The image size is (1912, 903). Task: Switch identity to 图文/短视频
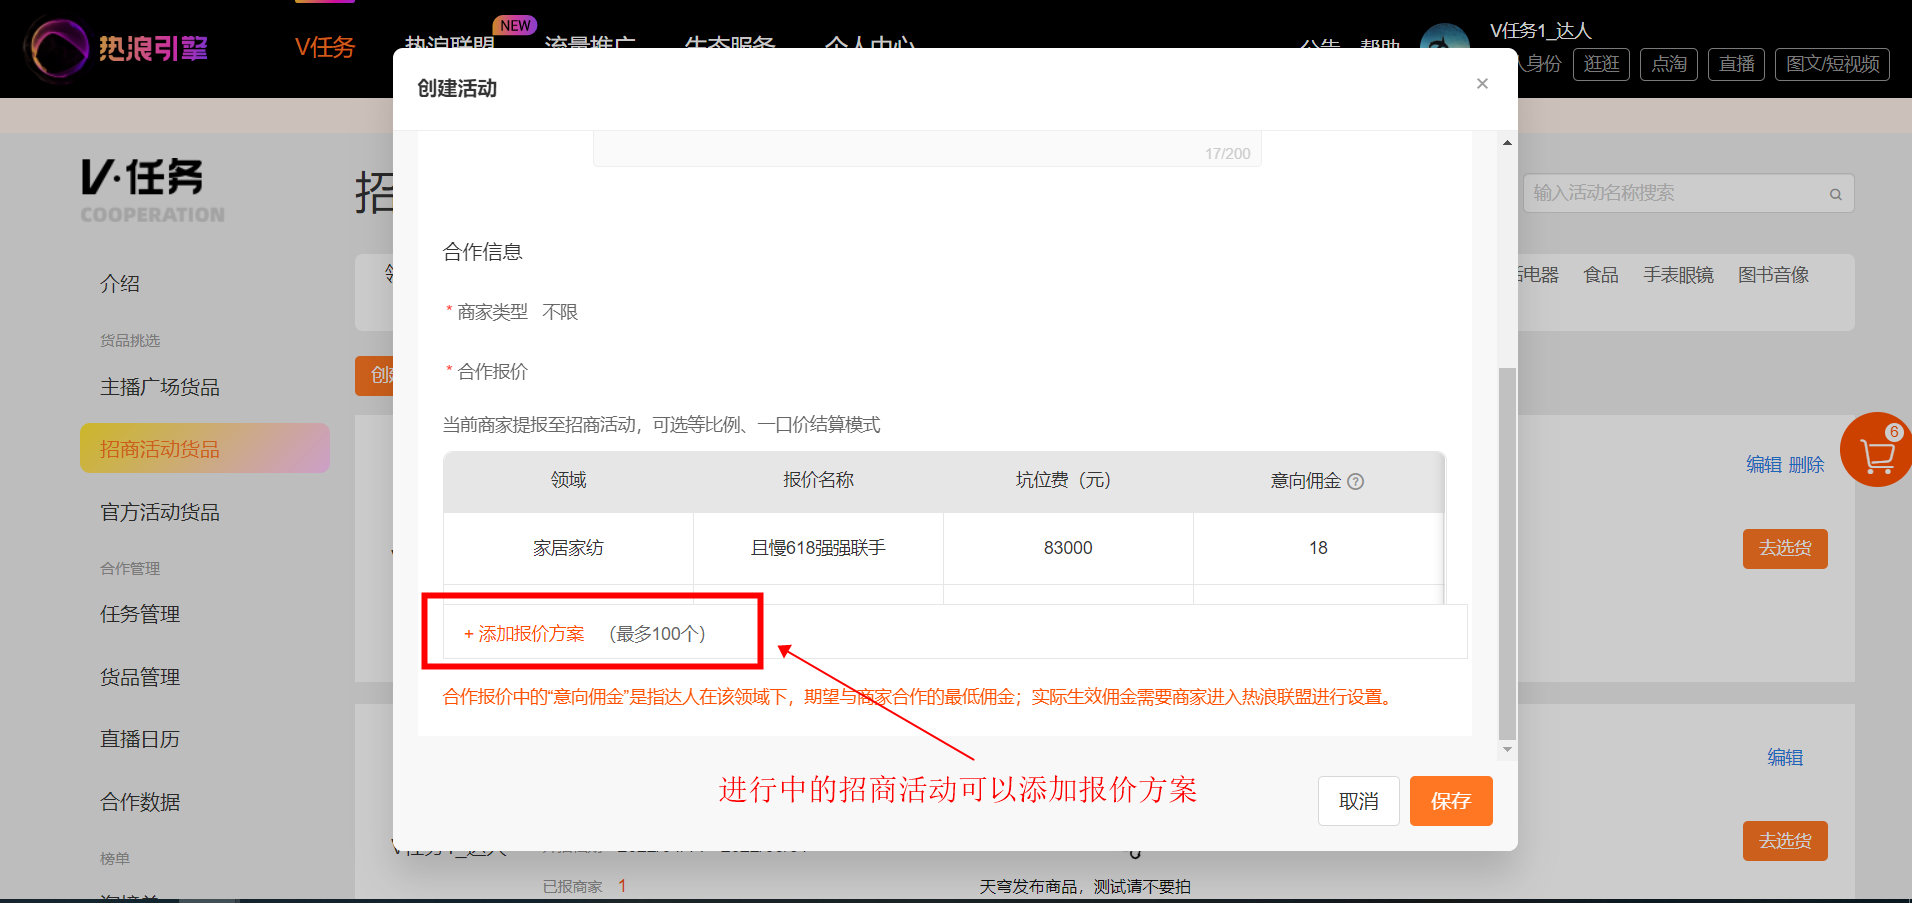click(x=1832, y=64)
